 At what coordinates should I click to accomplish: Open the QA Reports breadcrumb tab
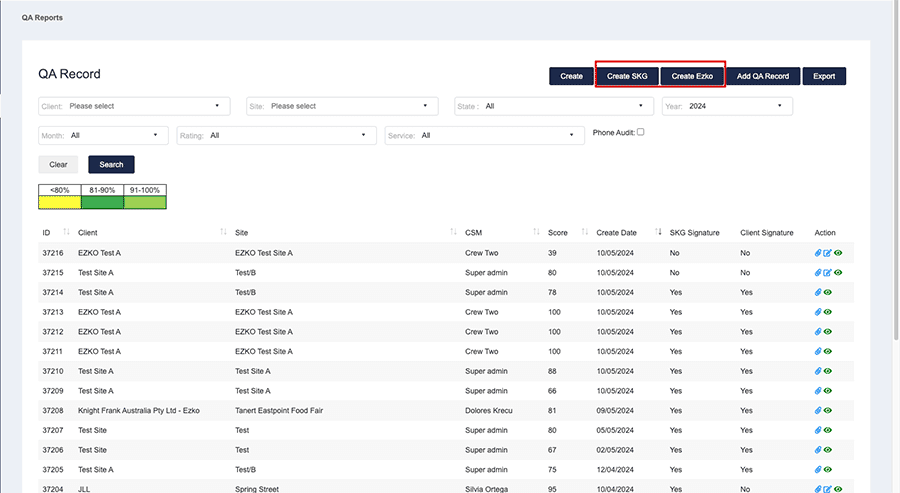point(42,18)
